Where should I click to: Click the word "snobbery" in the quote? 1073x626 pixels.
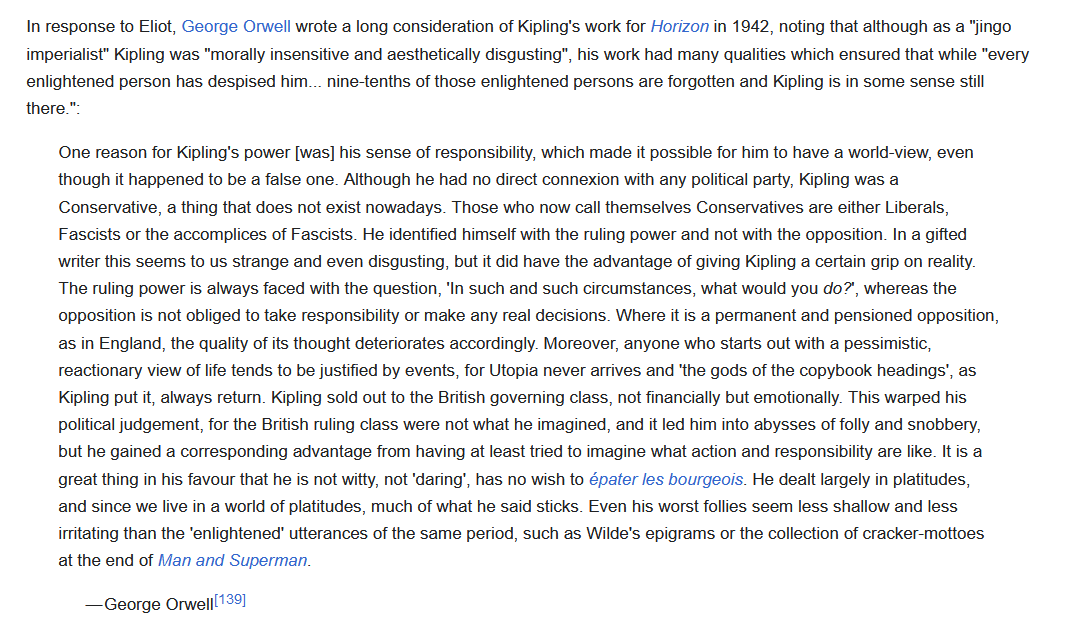pyautogui.click(x=943, y=424)
